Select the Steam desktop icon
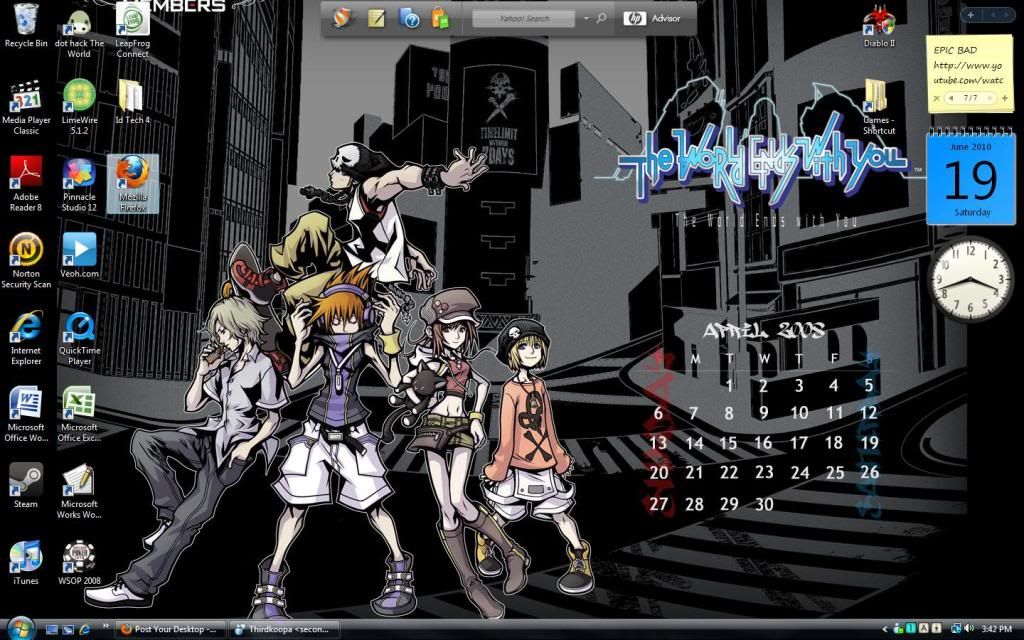The image size is (1024, 640). coord(26,486)
